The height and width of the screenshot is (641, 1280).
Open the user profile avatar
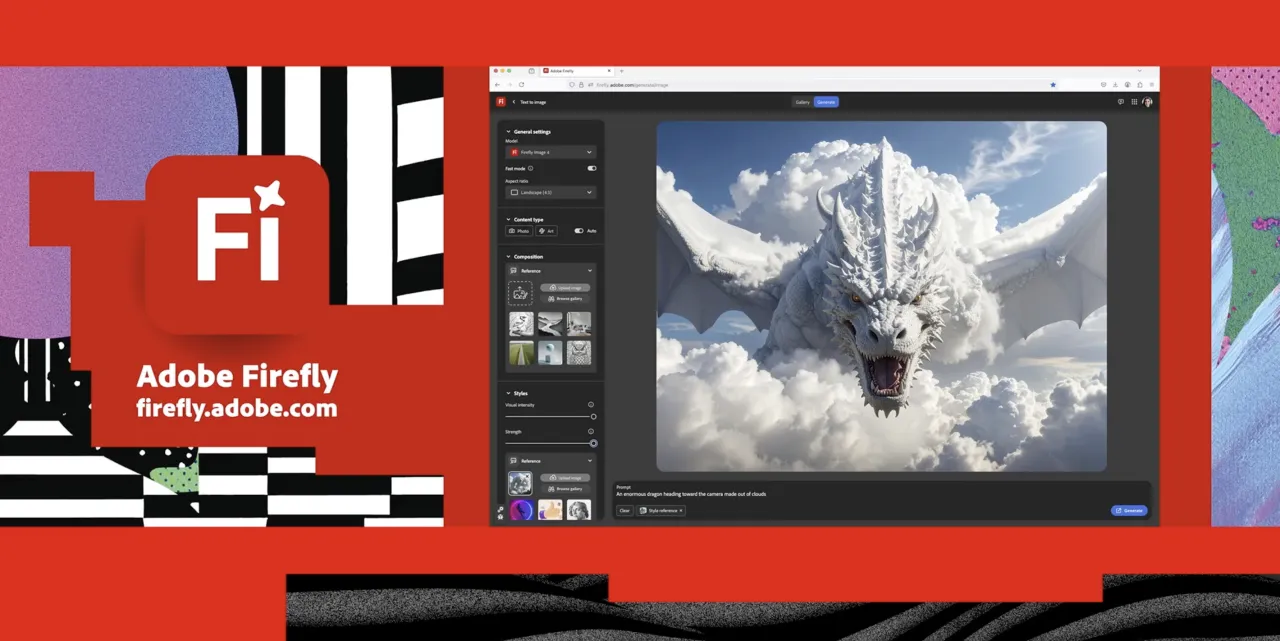coord(1147,102)
